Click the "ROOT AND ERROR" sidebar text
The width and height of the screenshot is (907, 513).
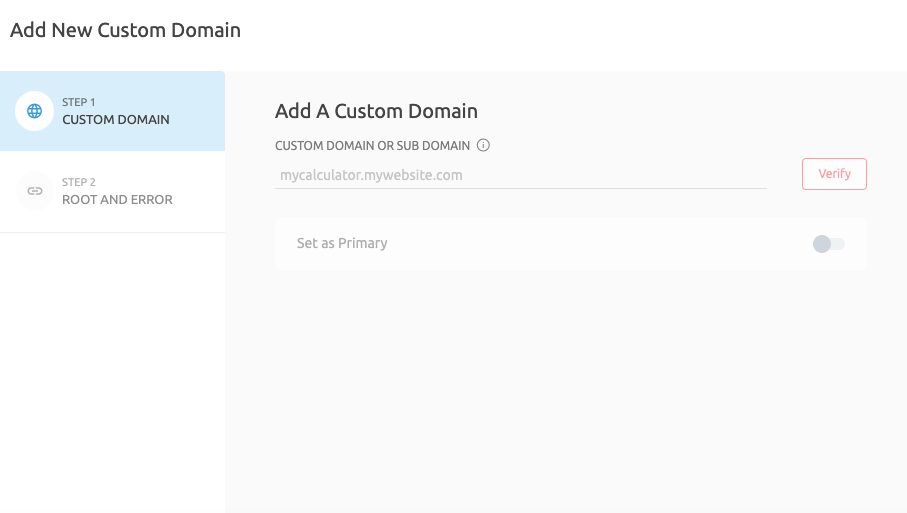coord(117,200)
